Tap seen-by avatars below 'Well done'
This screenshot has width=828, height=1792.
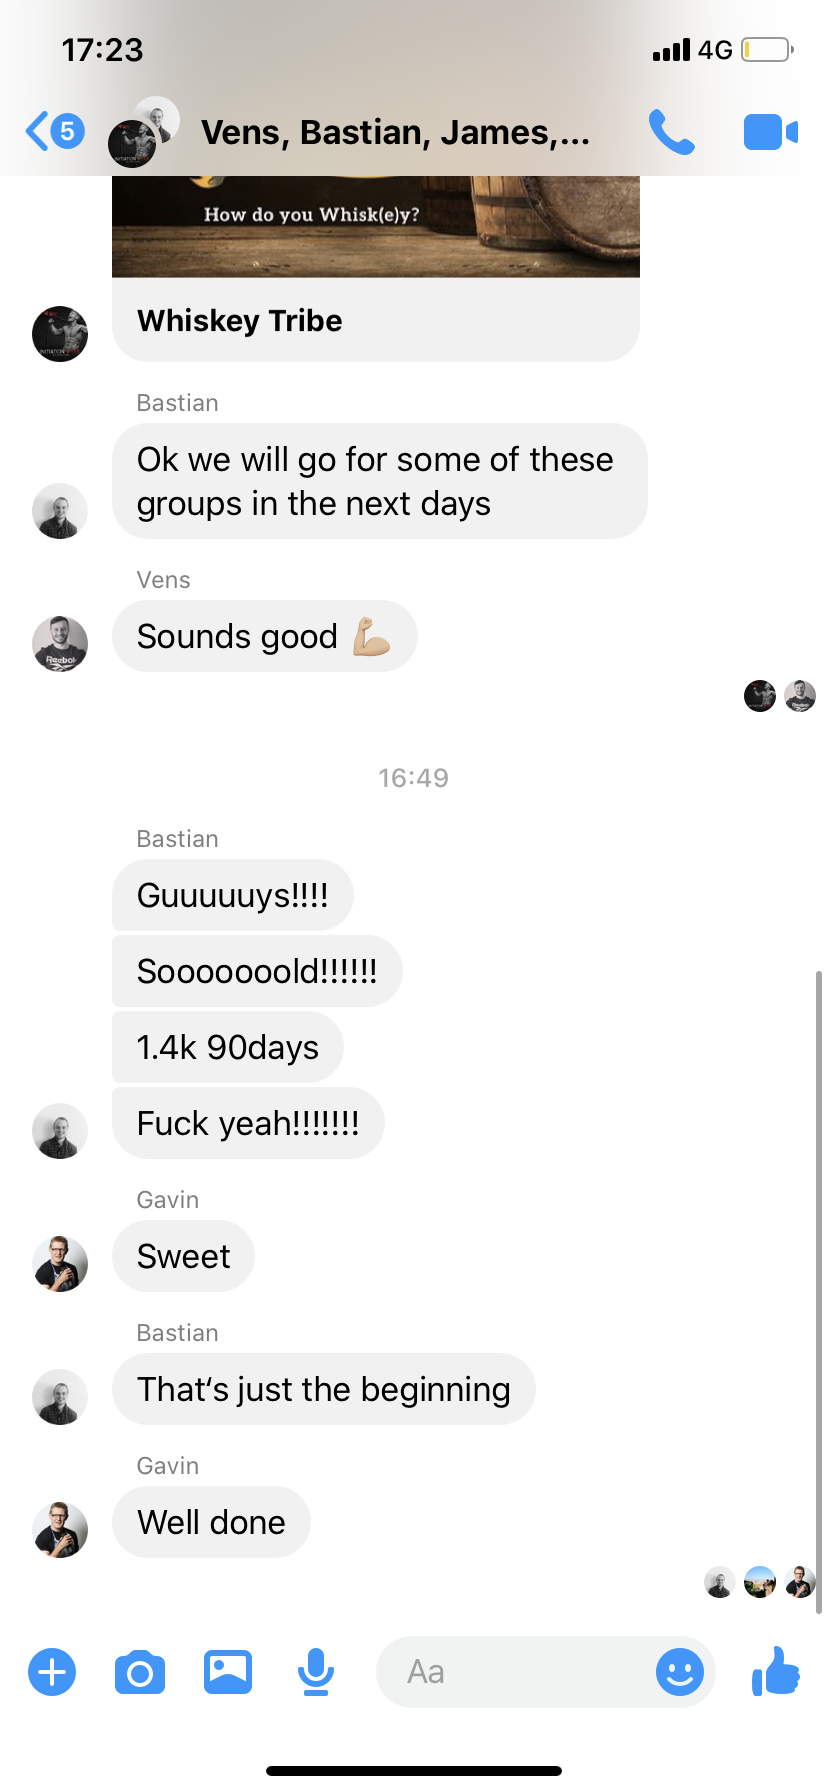[x=760, y=1582]
